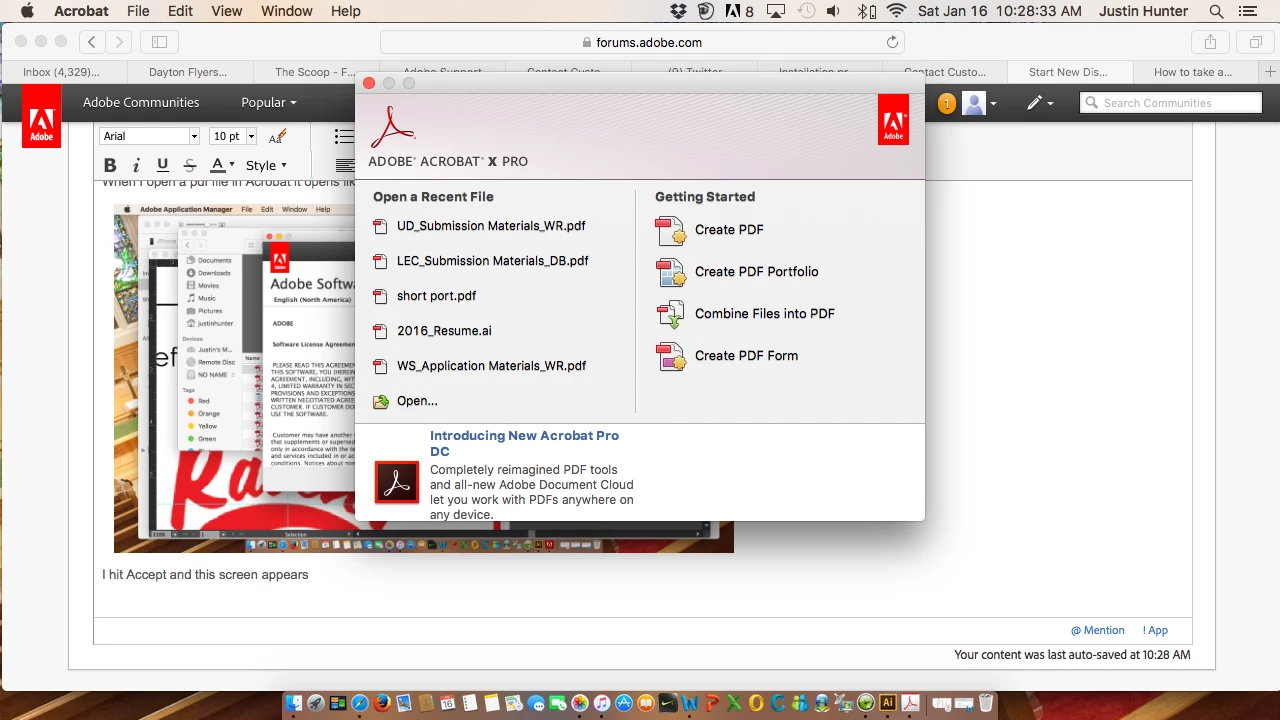Switch to the How to take a... tab
The image size is (1280, 720).
[1193, 72]
